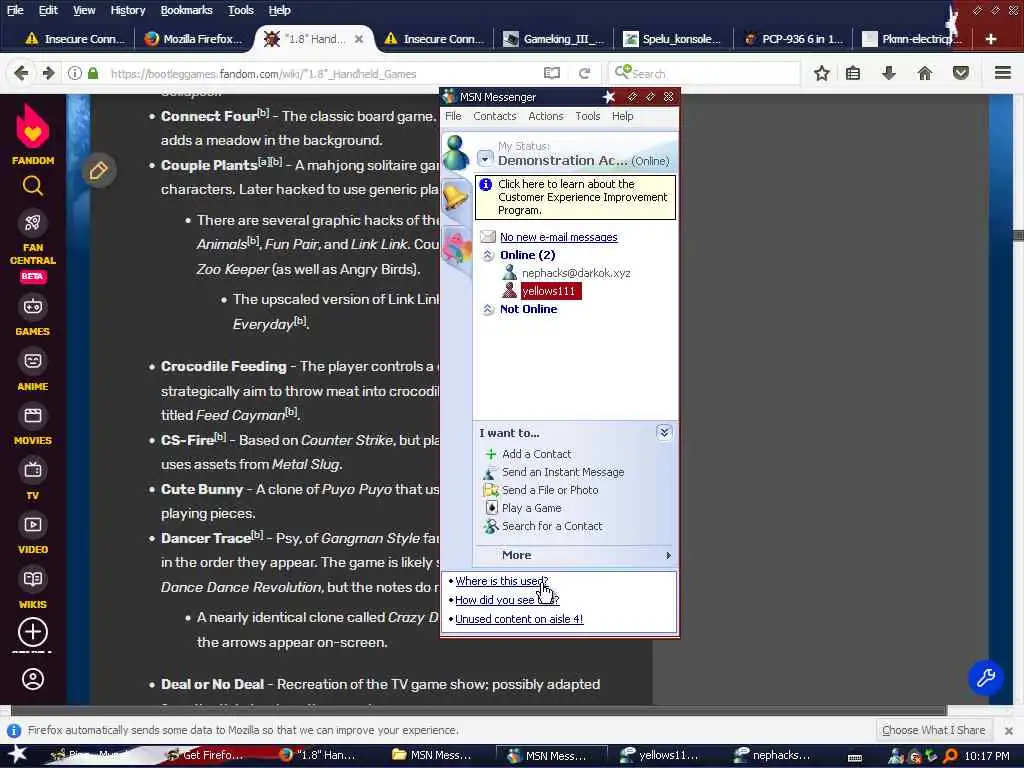Click No new e-mail messages link
This screenshot has width=1024, height=768.
[558, 237]
